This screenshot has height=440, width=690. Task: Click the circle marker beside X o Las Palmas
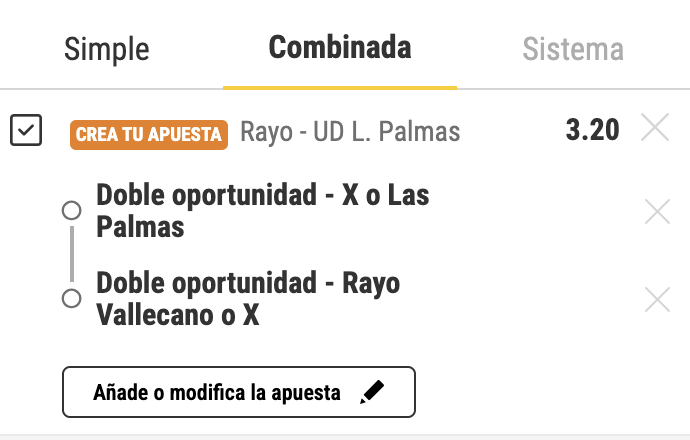click(71, 210)
